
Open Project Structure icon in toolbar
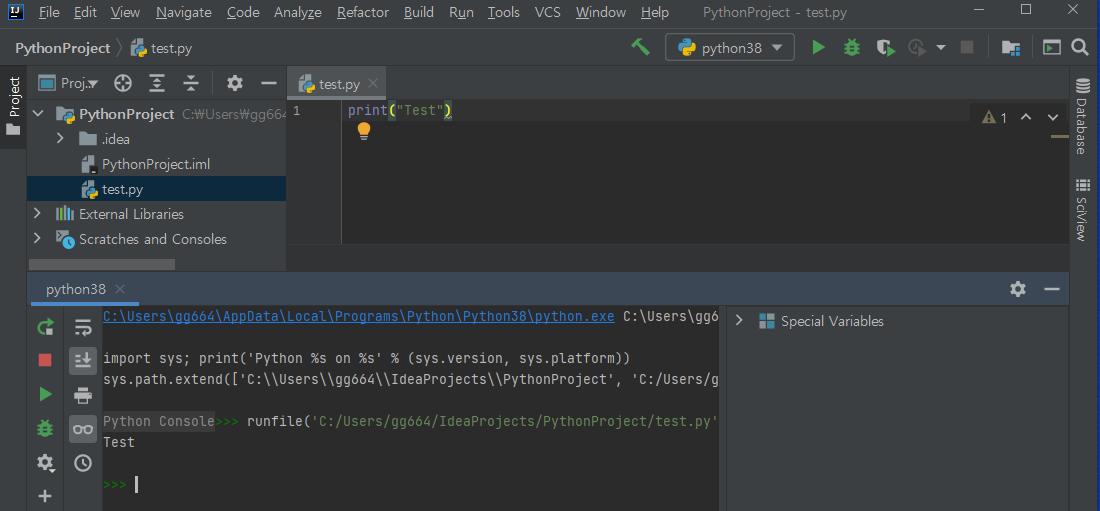click(1010, 48)
